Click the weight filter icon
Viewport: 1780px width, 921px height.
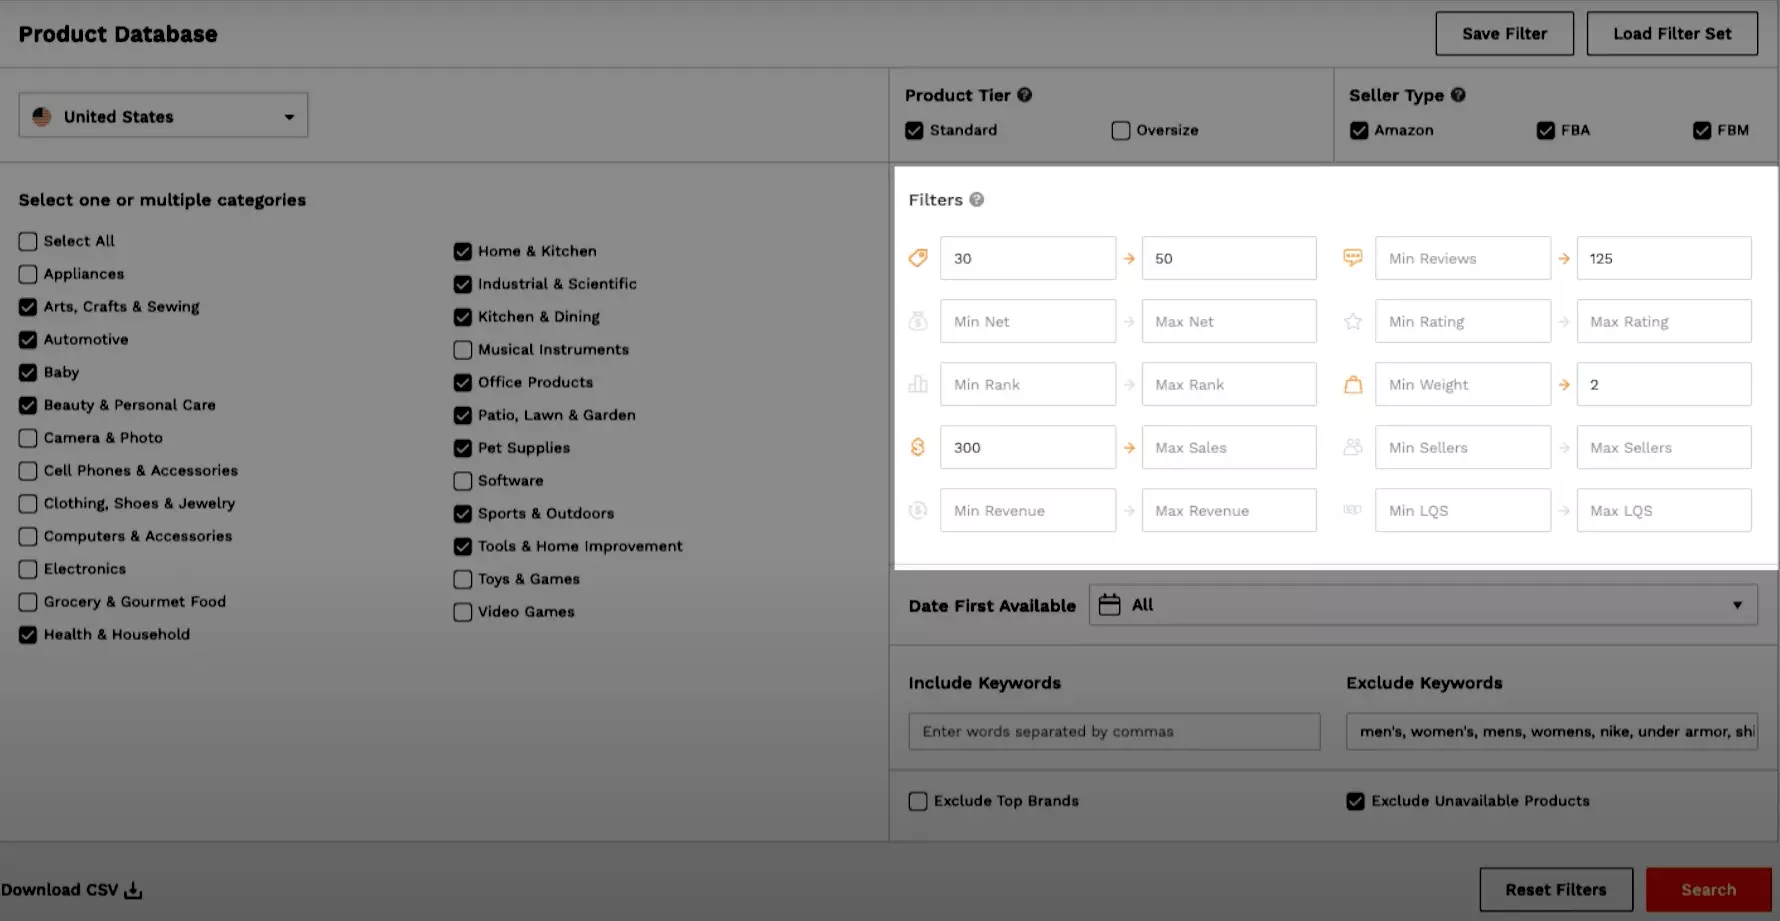[x=1353, y=384]
